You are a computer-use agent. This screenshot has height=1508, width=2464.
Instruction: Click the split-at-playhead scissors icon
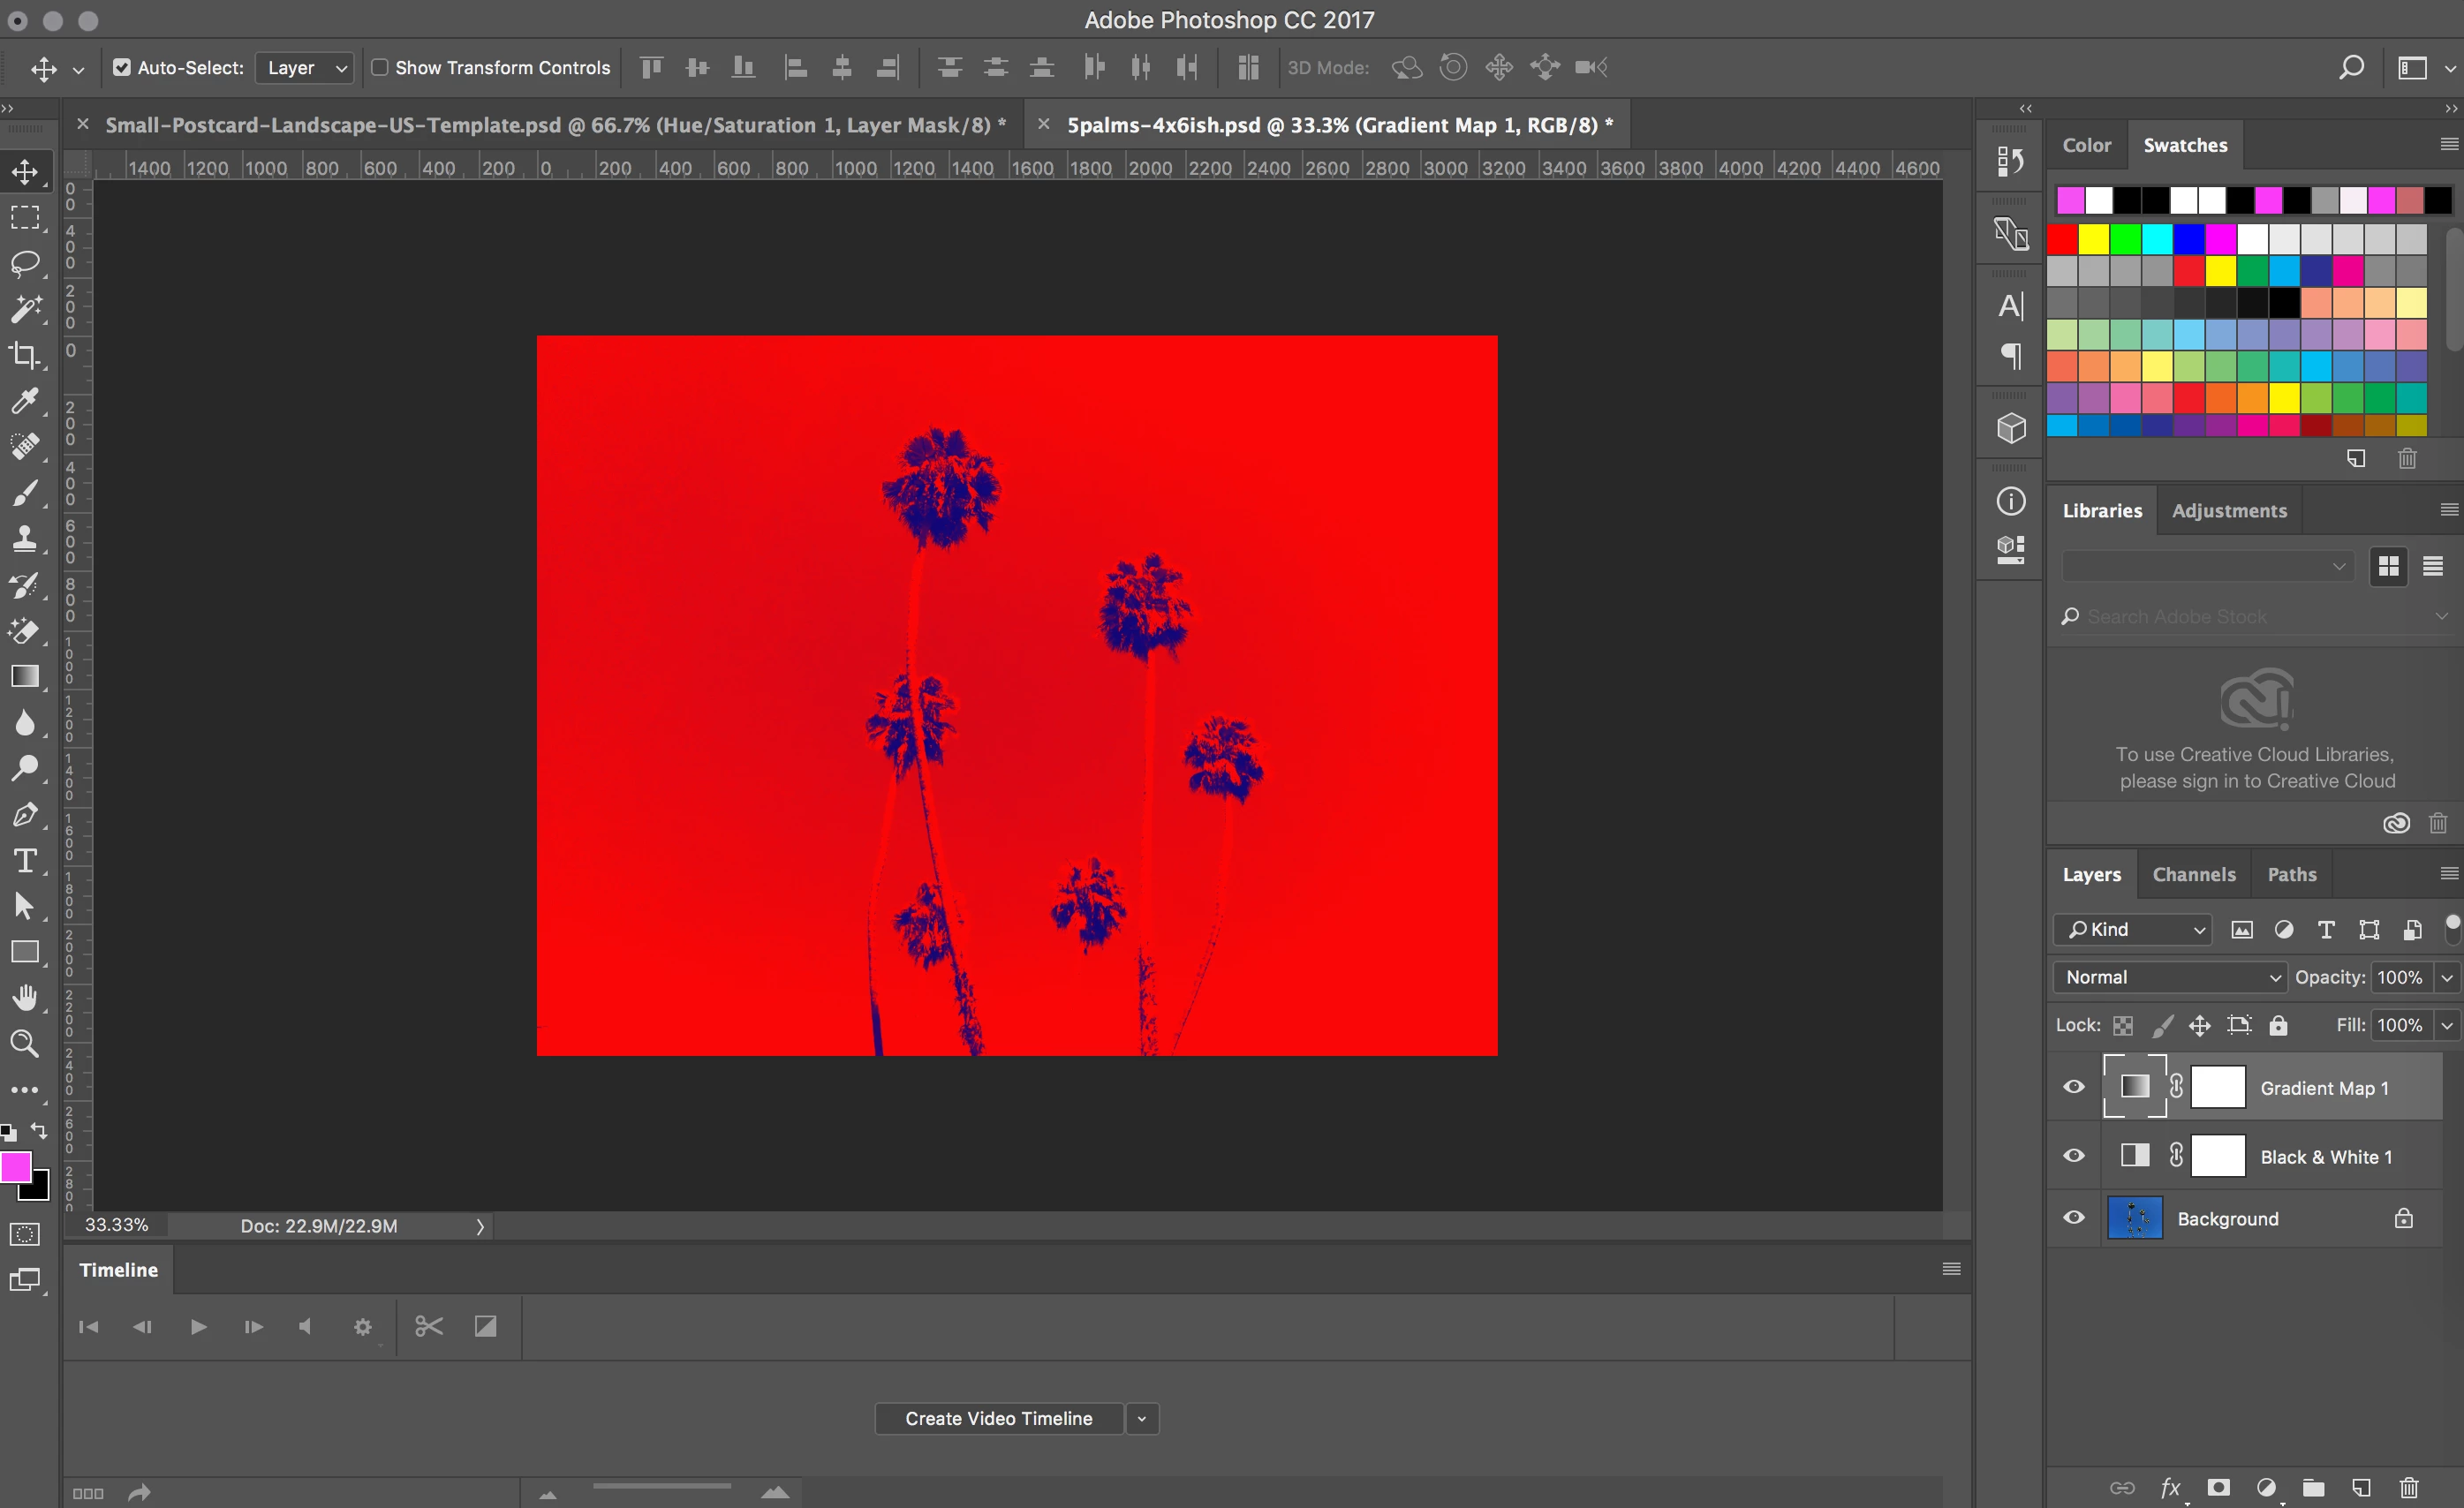pos(429,1326)
